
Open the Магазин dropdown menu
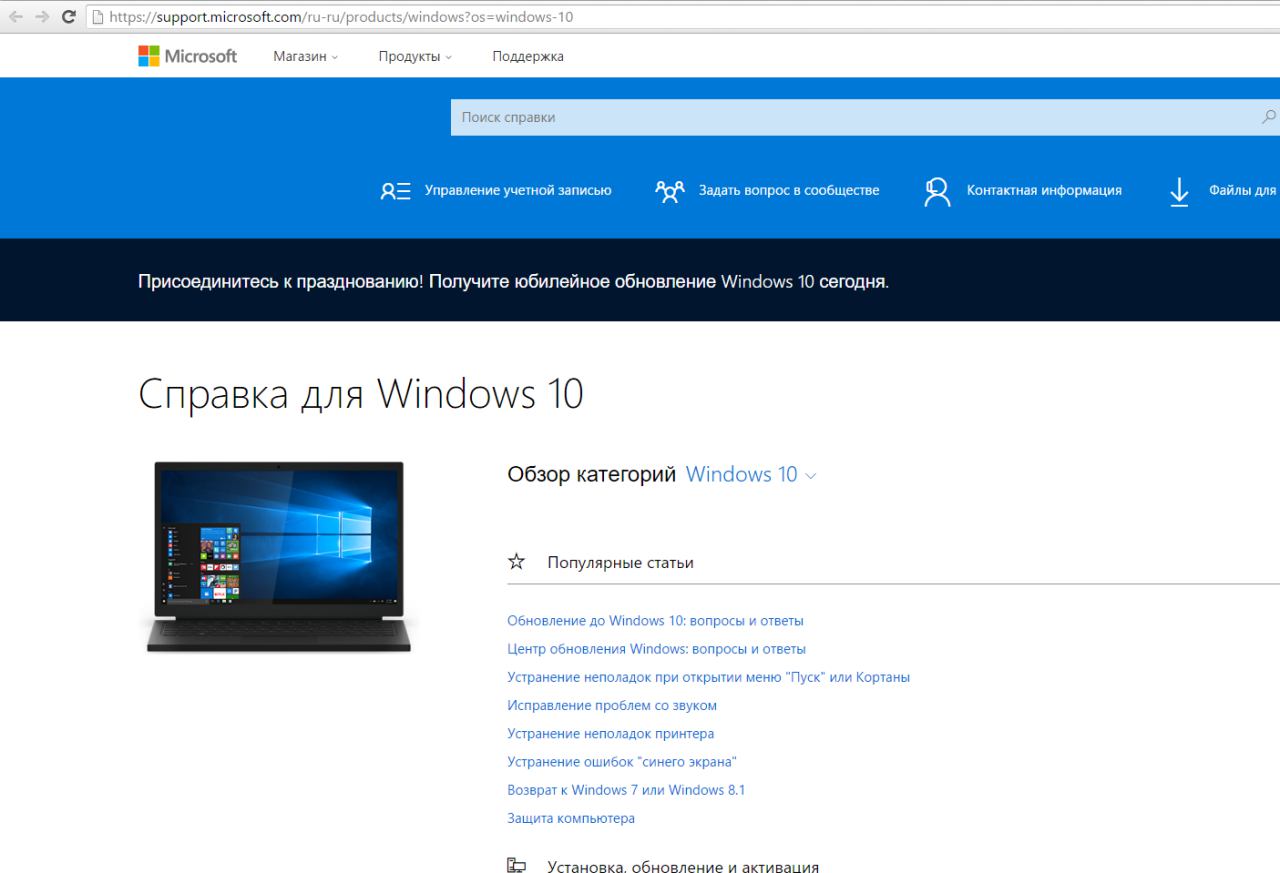click(x=305, y=57)
